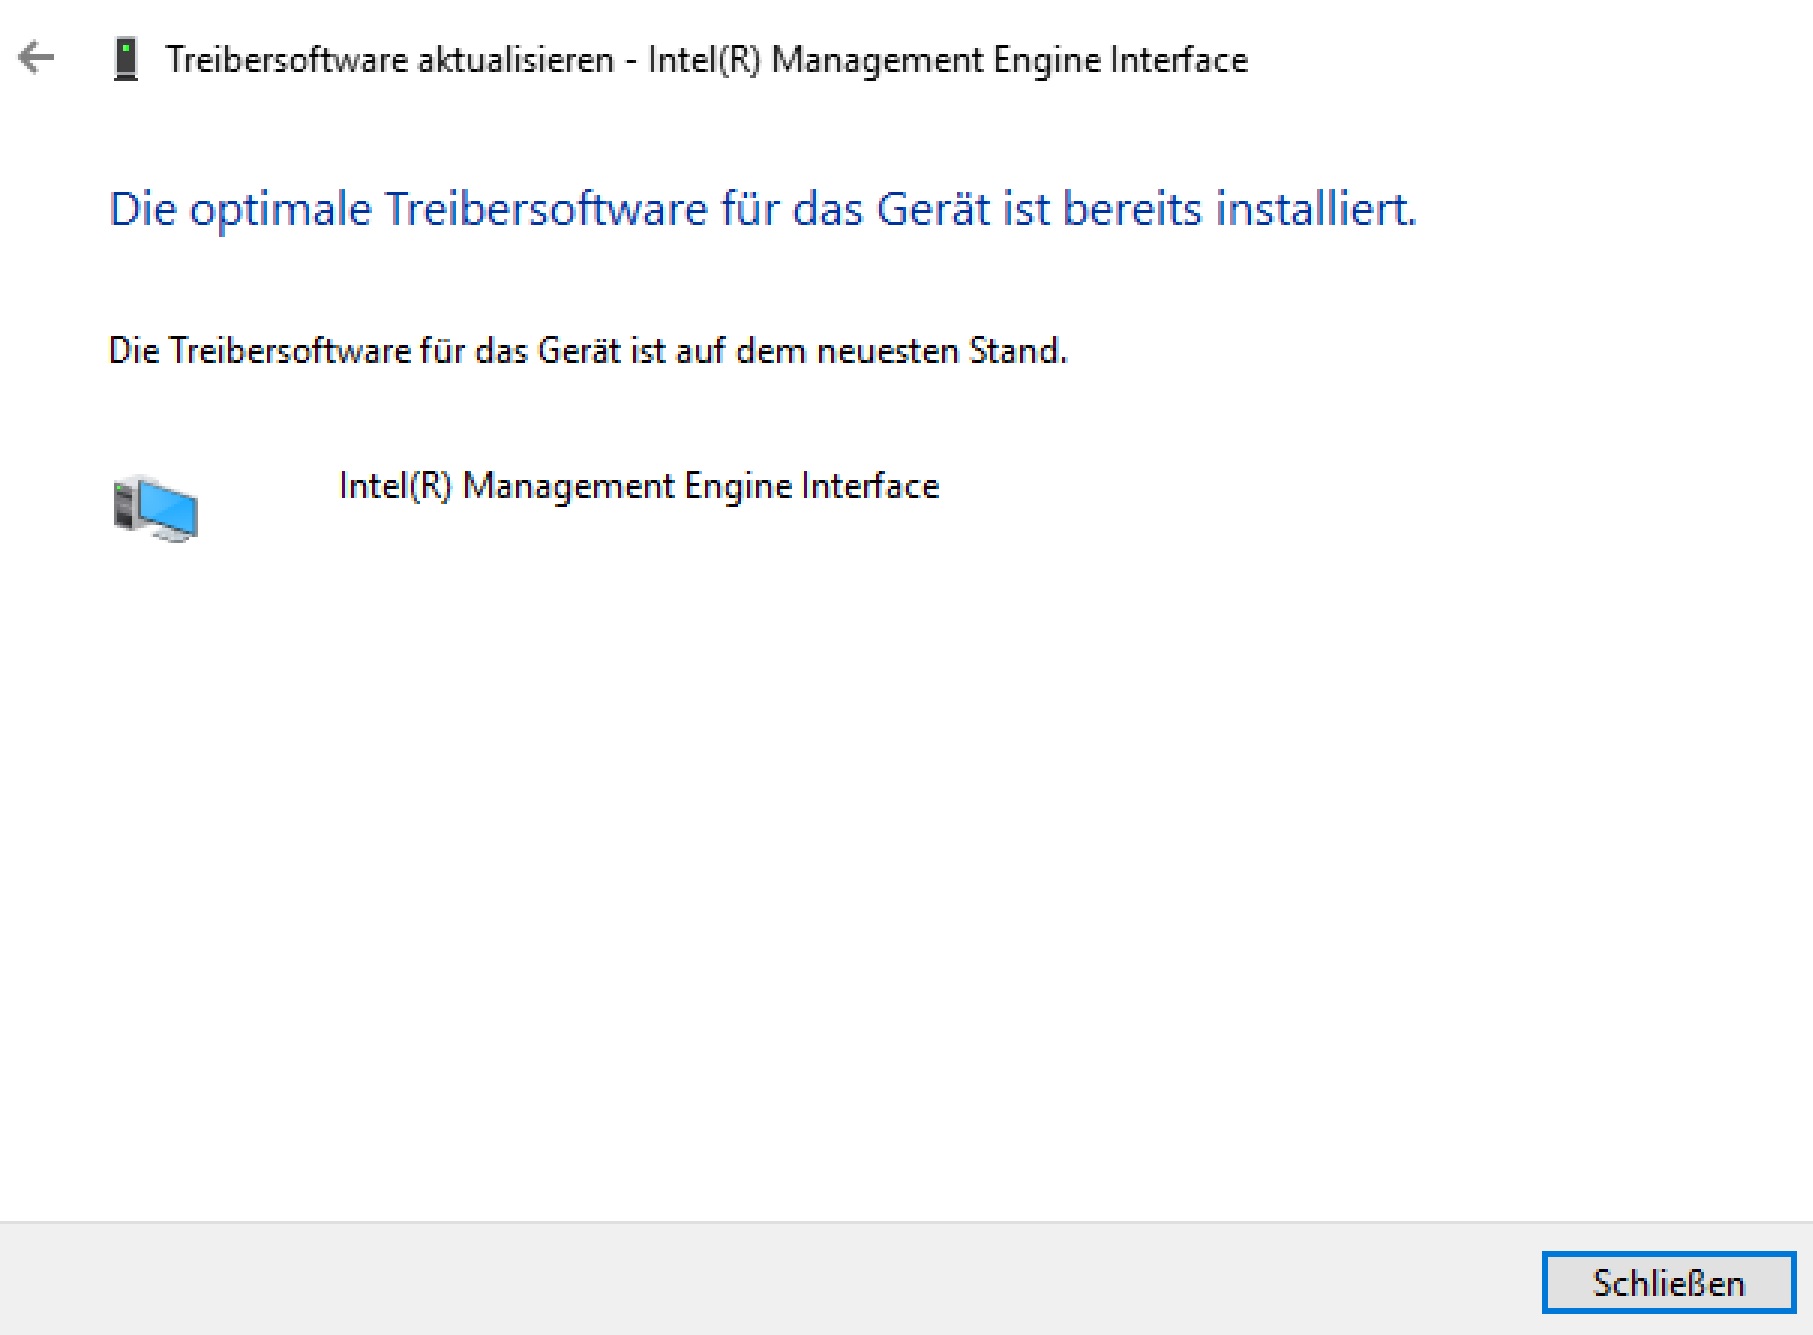Click device name 'Intel(R) Management Engine Interface' beside monitor icon

[640, 486]
